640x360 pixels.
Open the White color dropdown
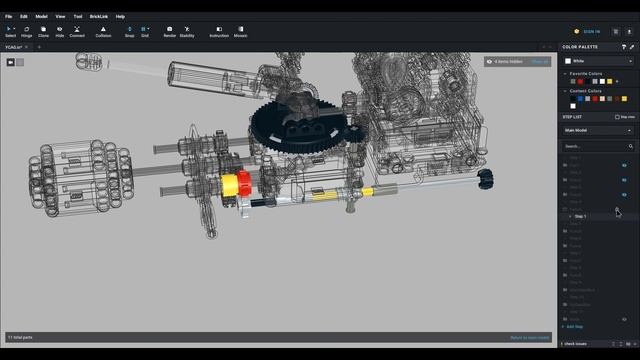(598, 61)
